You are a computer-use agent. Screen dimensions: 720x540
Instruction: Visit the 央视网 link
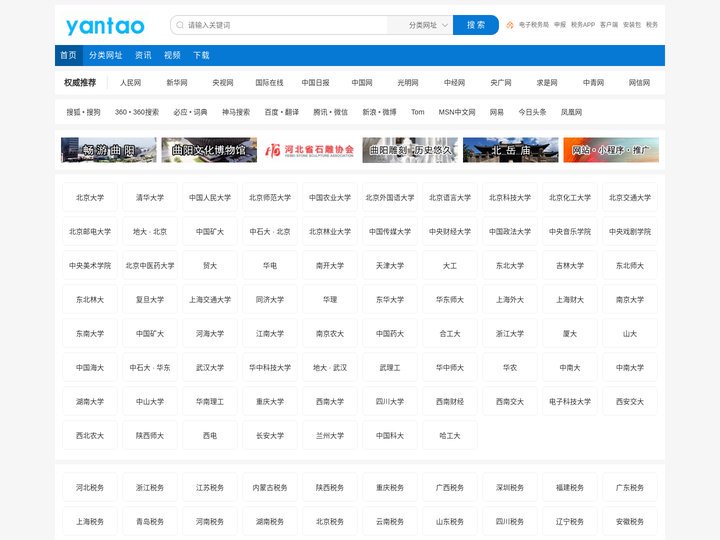pyautogui.click(x=223, y=83)
